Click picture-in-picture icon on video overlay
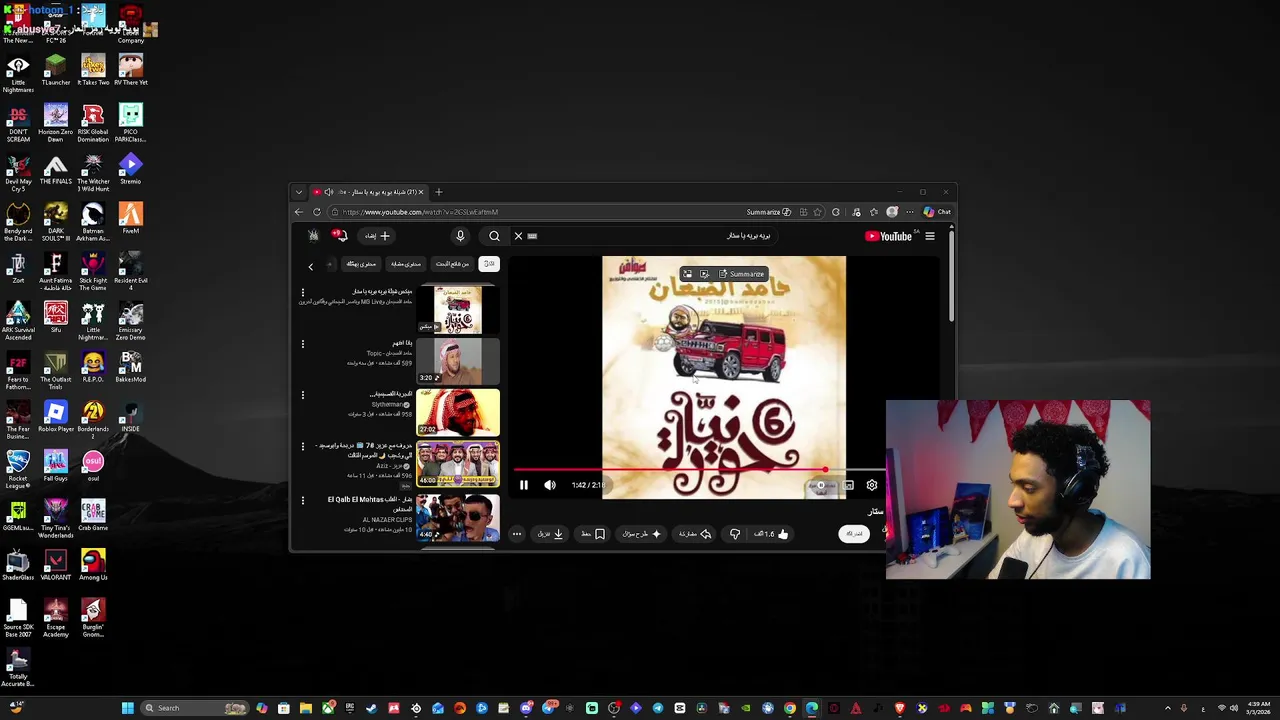The width and height of the screenshot is (1280, 720). [x=687, y=274]
